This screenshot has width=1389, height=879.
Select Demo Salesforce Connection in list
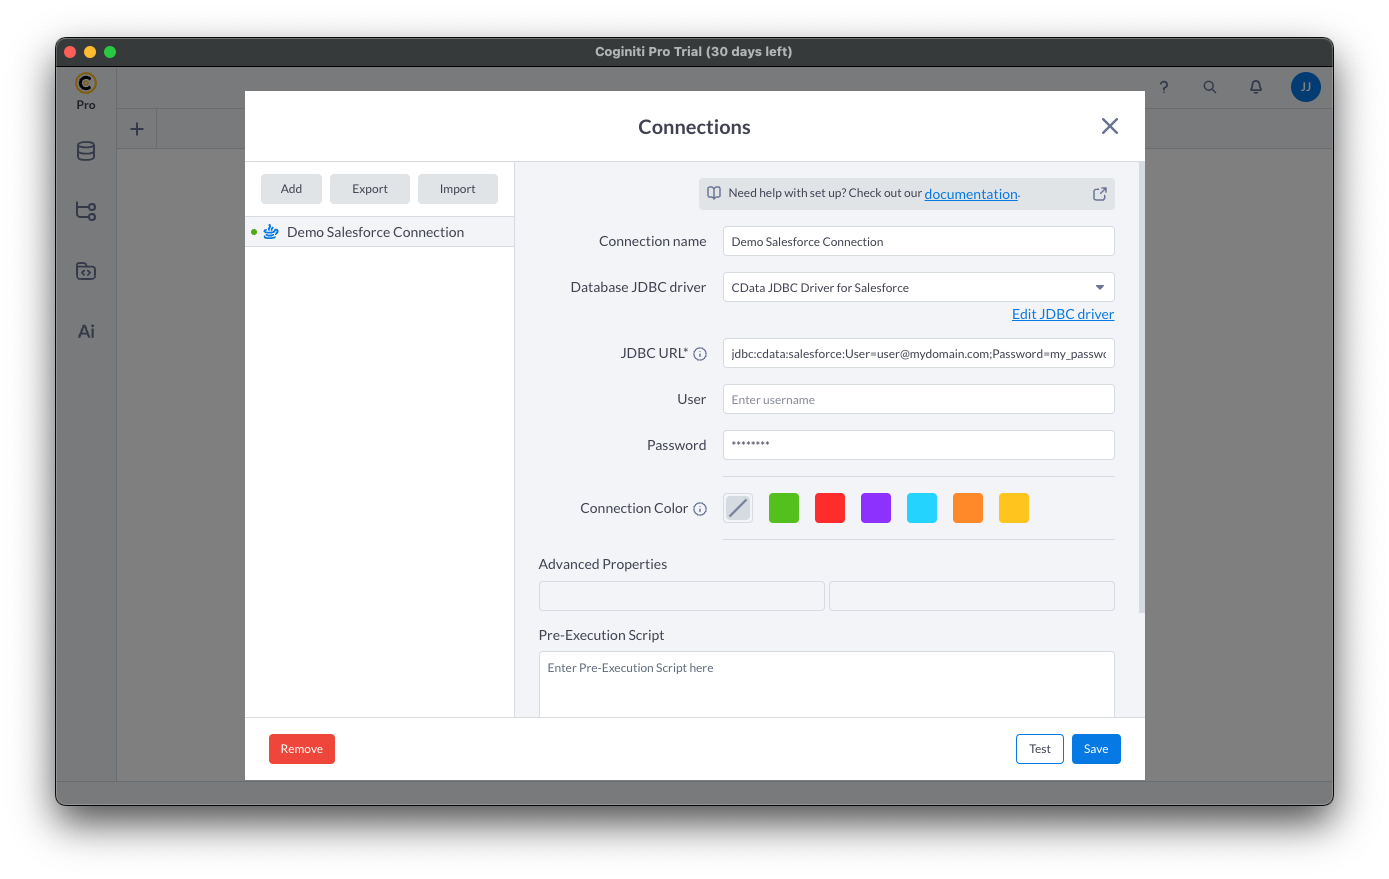[x=375, y=232]
